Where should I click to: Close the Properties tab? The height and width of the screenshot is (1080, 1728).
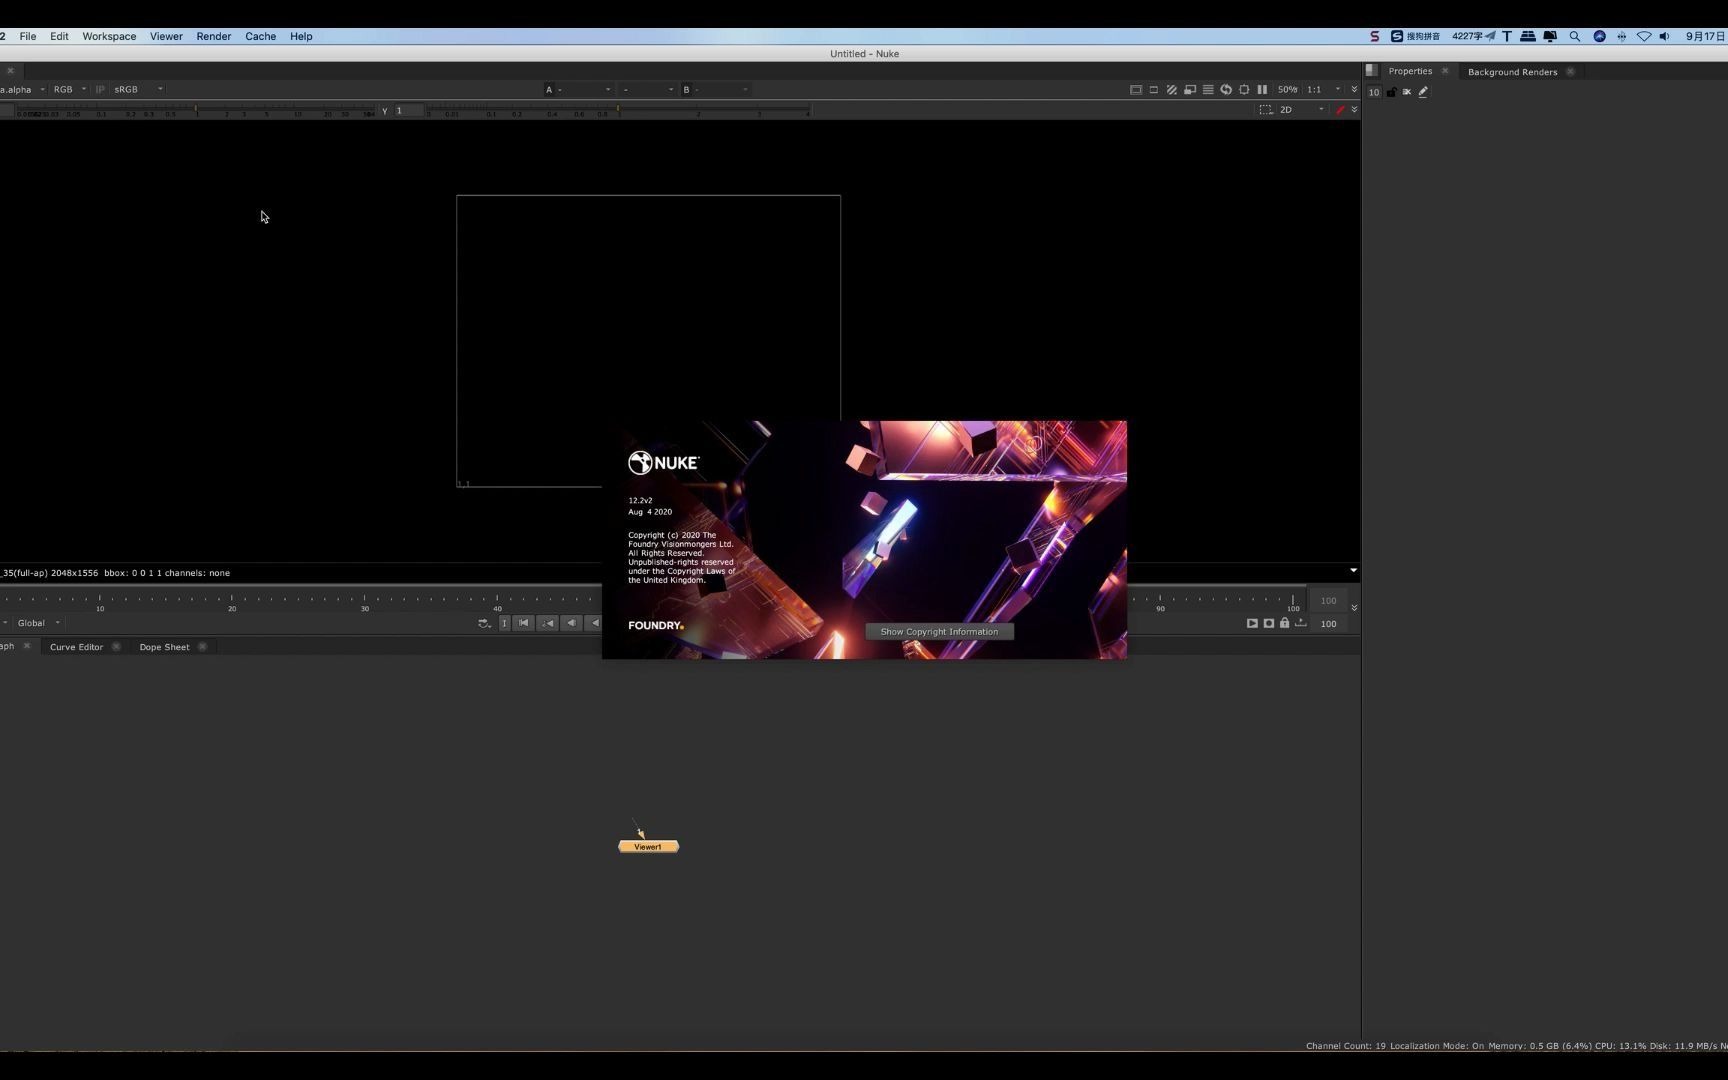(1445, 71)
